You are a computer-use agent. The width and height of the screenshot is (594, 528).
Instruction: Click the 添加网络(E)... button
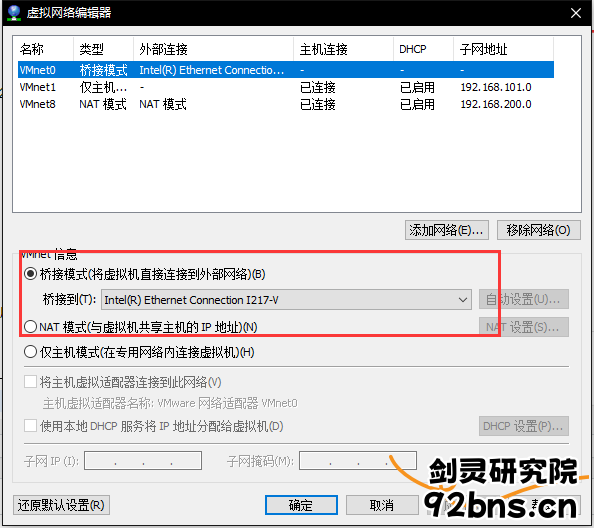pos(447,230)
